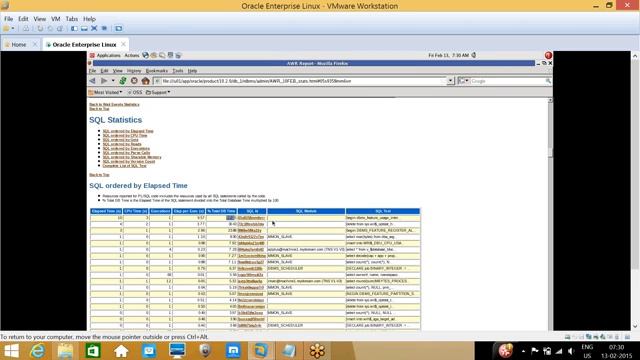Open the VMware File menu
This screenshot has height=360, width=640.
(8, 19)
